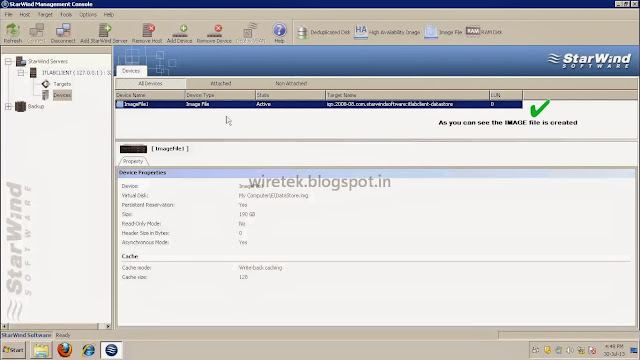
Task: Open the File menu
Action: coord(9,14)
